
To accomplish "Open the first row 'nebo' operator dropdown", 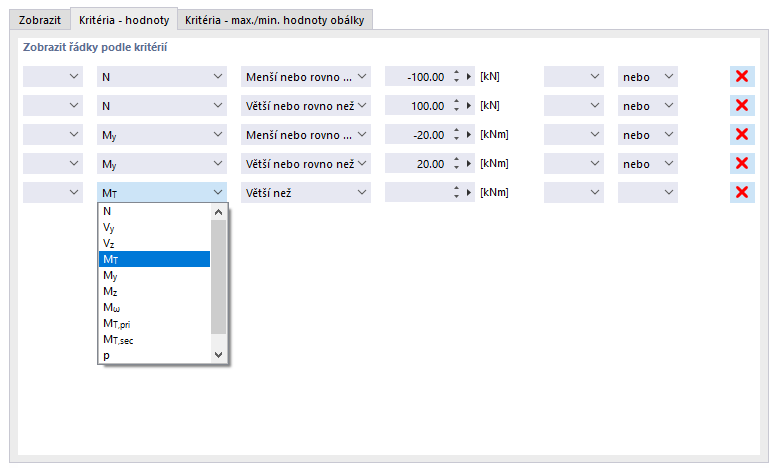I will point(647,77).
